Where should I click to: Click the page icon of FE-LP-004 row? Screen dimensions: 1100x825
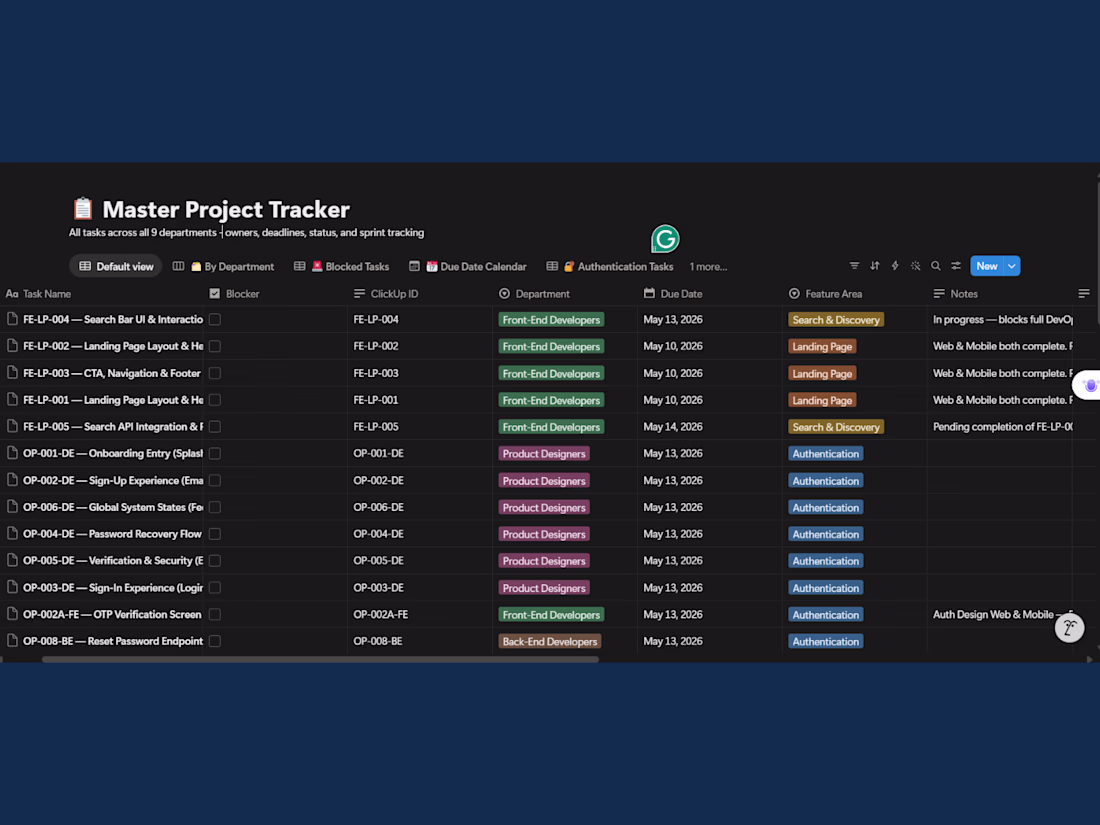click(12, 319)
